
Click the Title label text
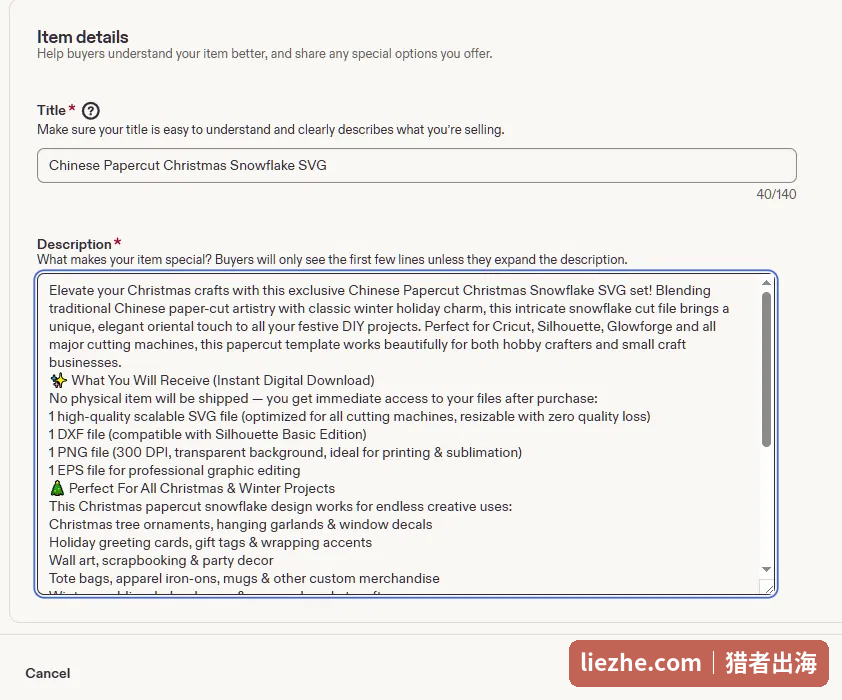pos(52,110)
